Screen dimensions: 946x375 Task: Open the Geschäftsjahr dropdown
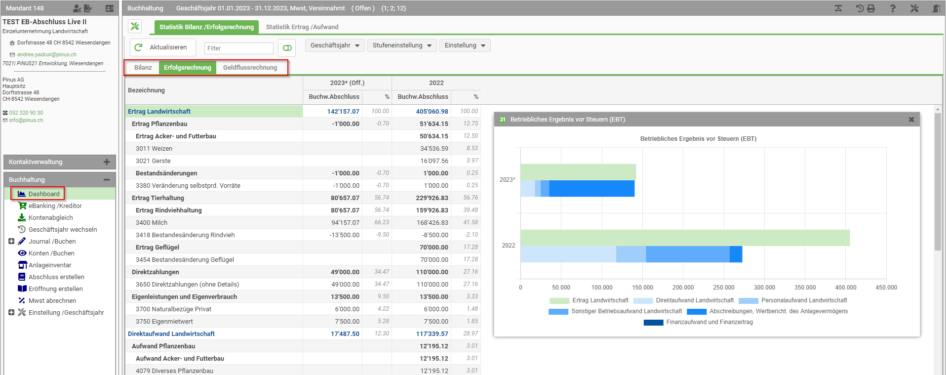pyautogui.click(x=335, y=45)
